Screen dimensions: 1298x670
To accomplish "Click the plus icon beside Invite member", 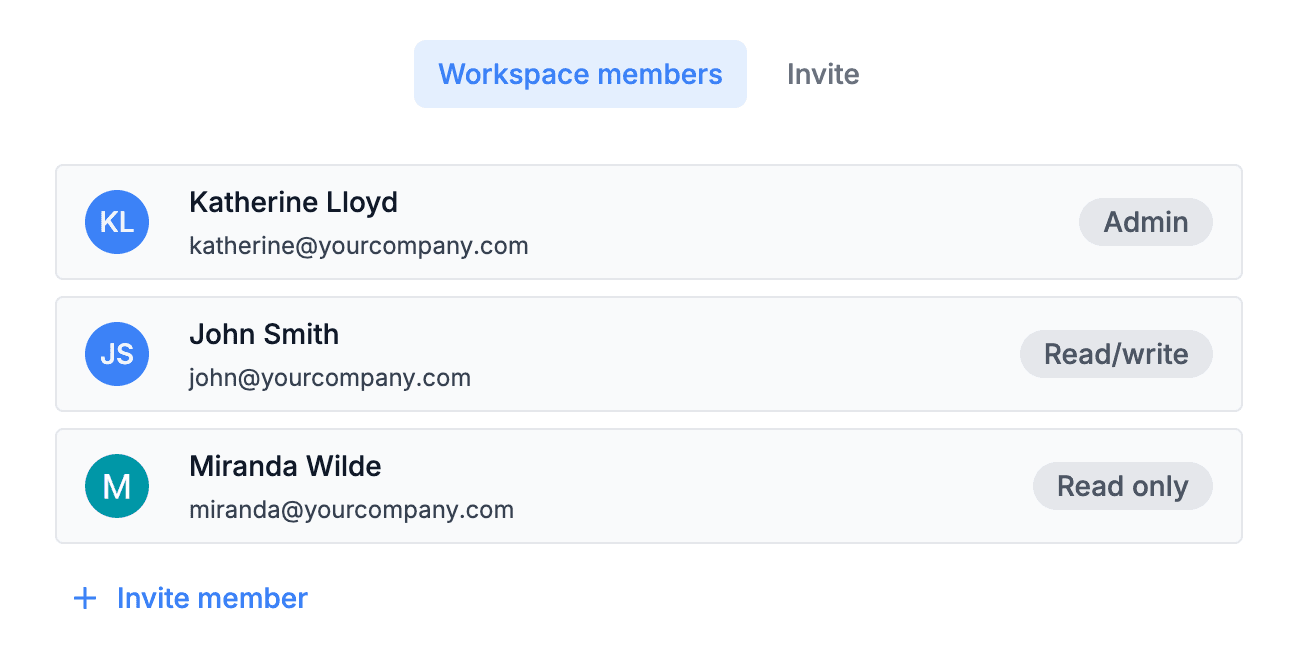I will [x=86, y=598].
